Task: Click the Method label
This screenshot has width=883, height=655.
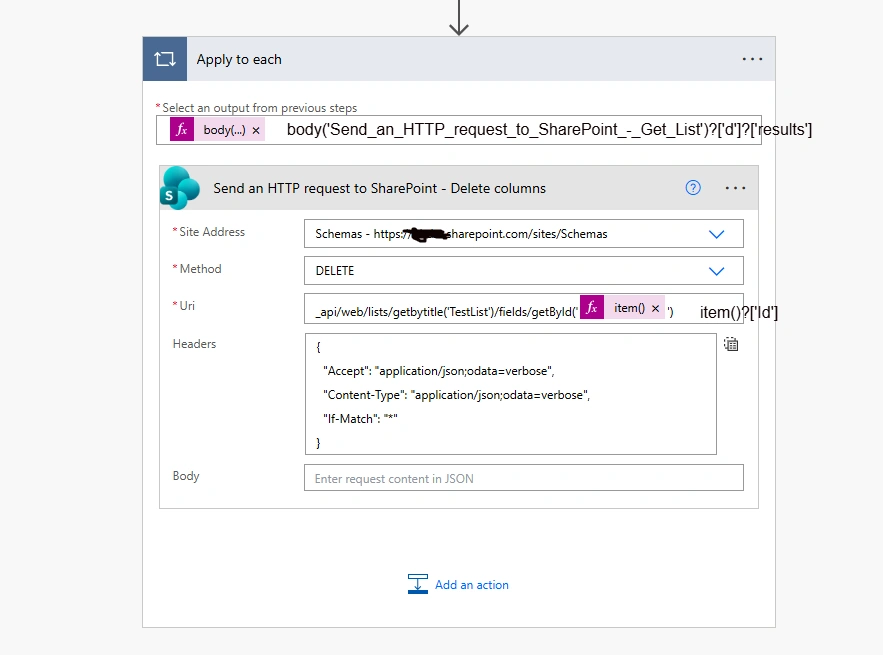Action: [200, 269]
